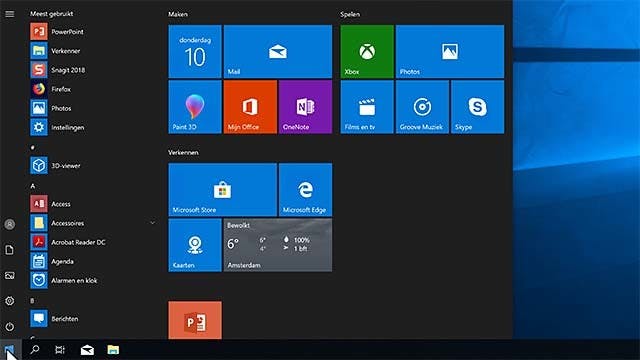Image resolution: width=640 pixels, height=360 pixels.
Task: Open Task View on the taskbar
Action: click(x=60, y=350)
